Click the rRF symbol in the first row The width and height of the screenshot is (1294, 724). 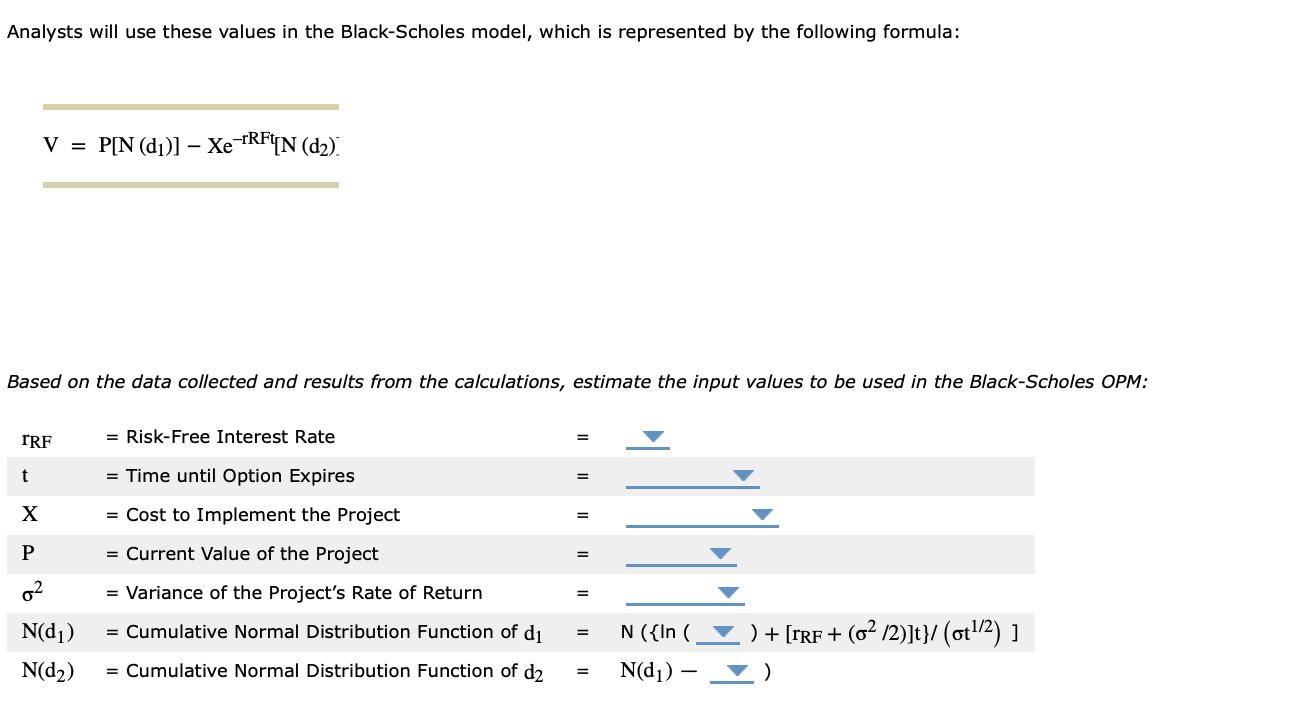coord(37,439)
